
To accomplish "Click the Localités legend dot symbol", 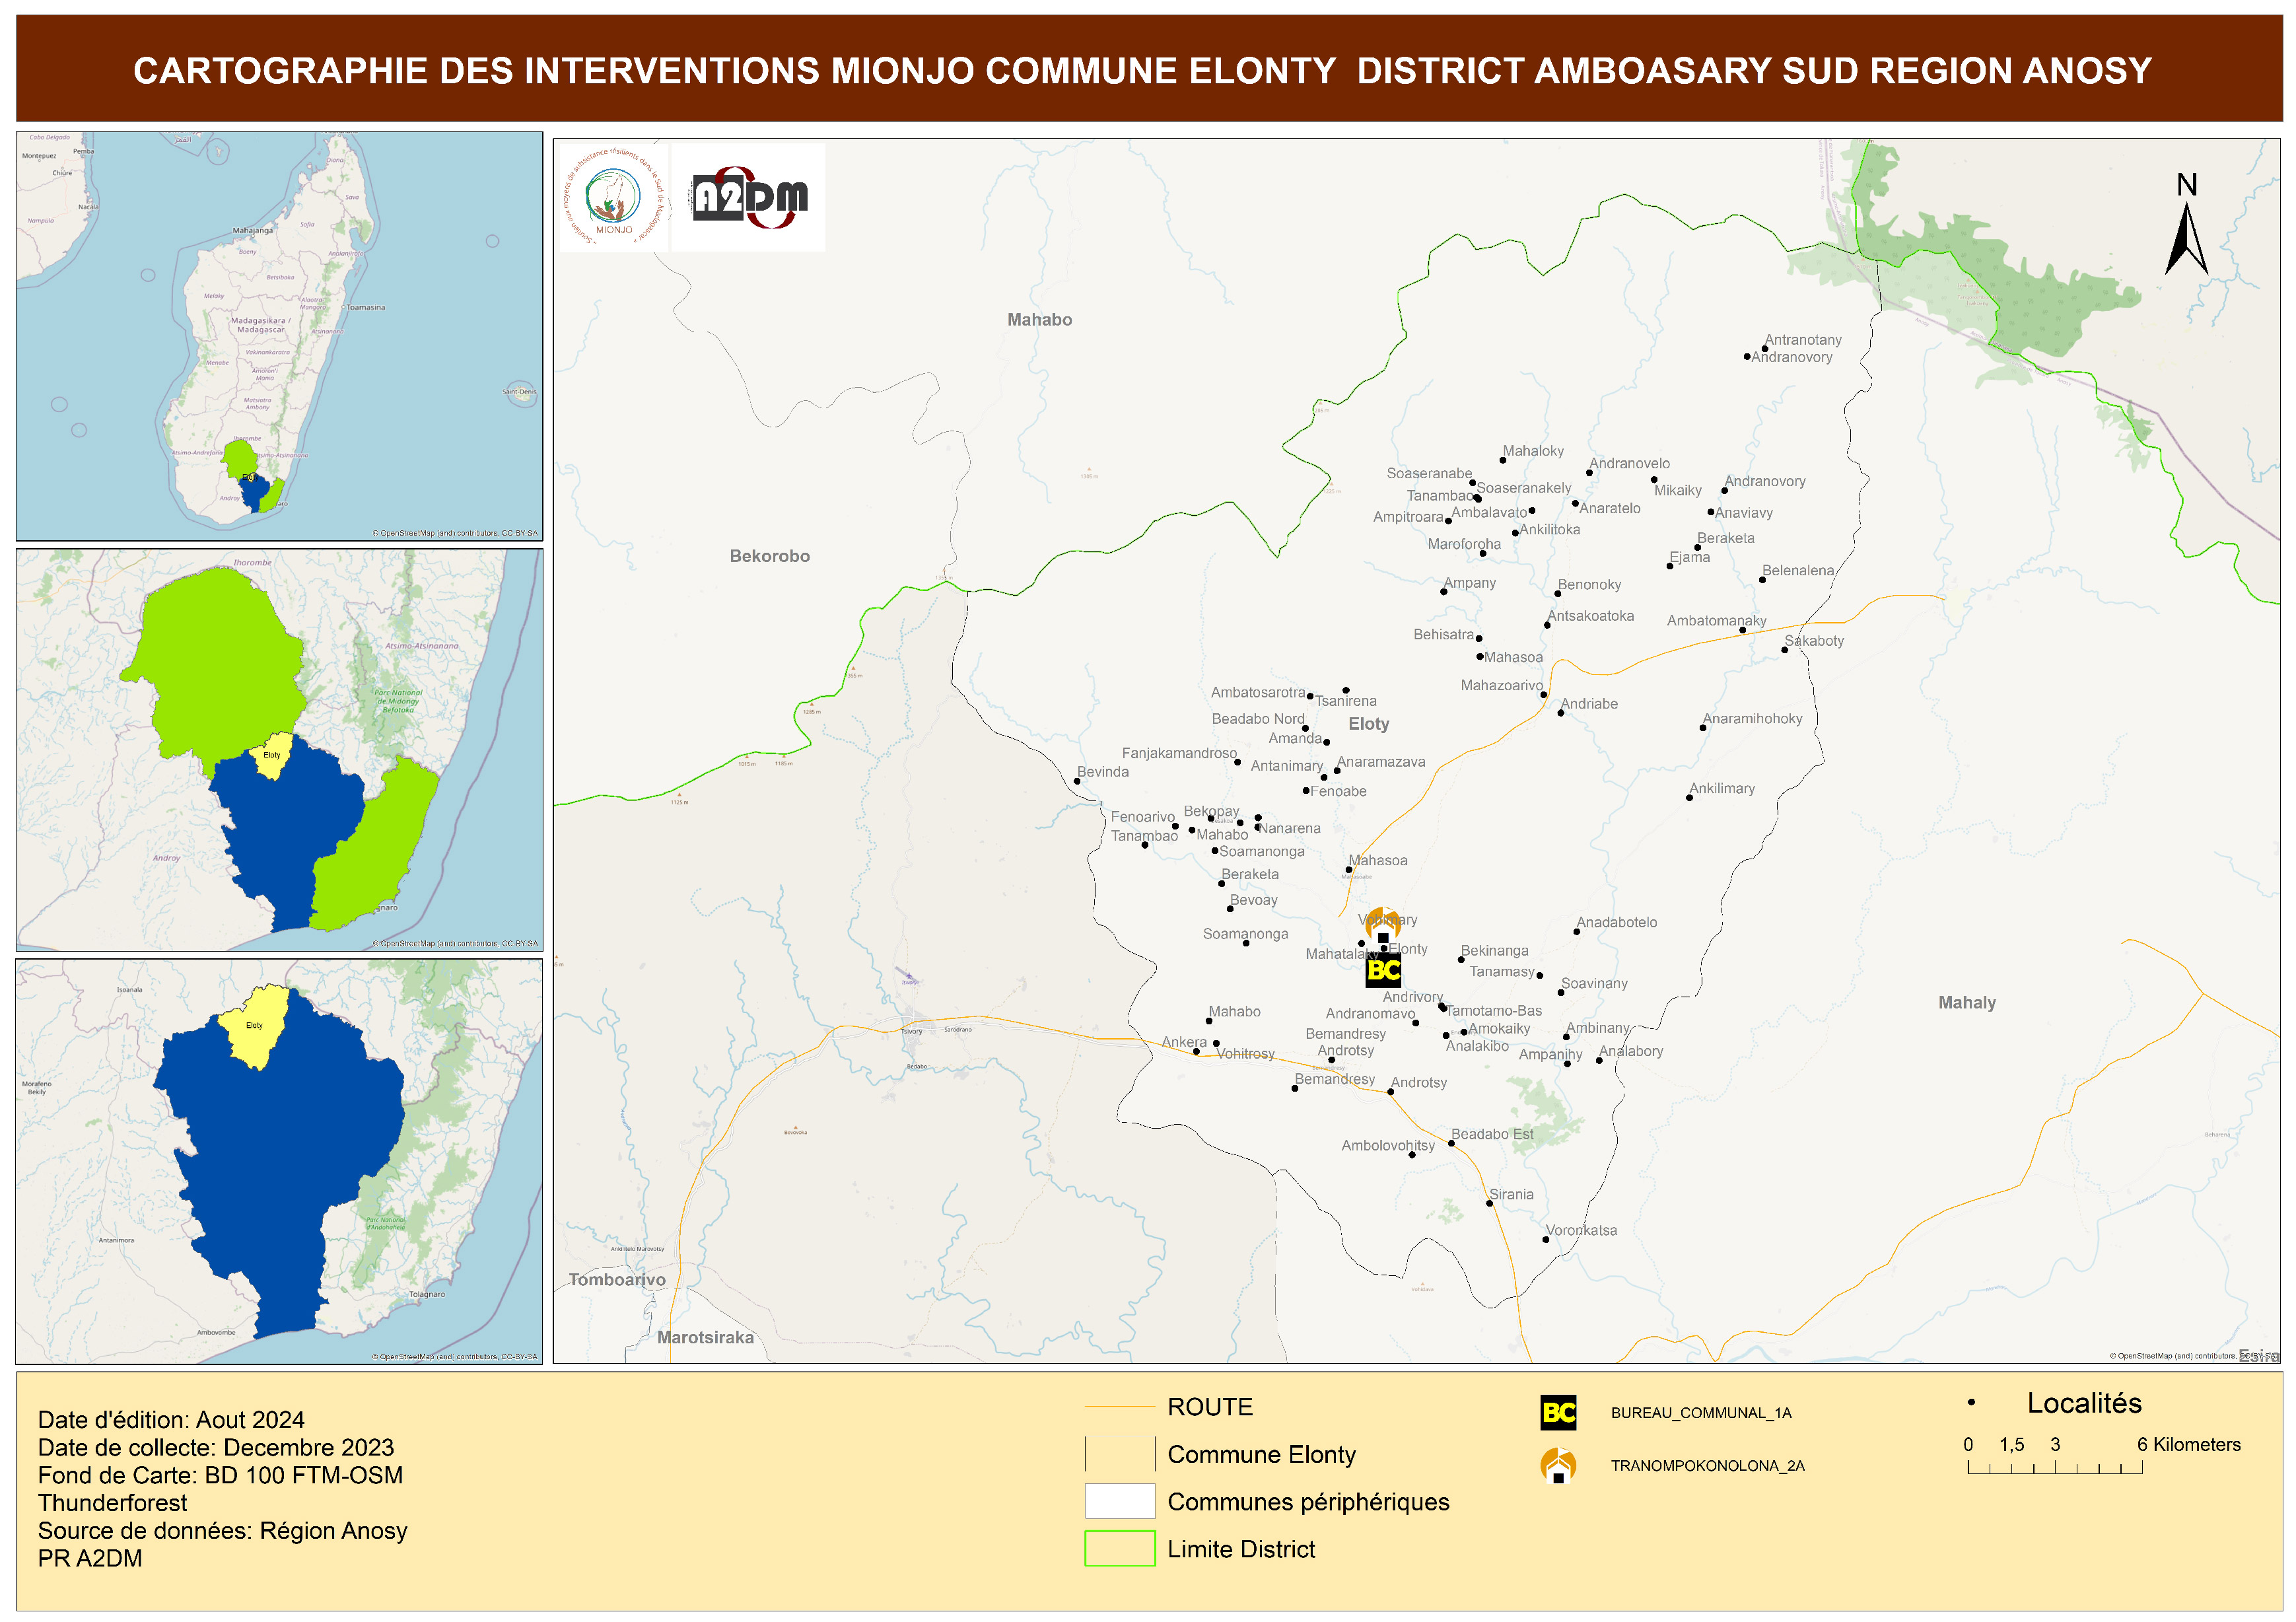I will [1971, 1402].
